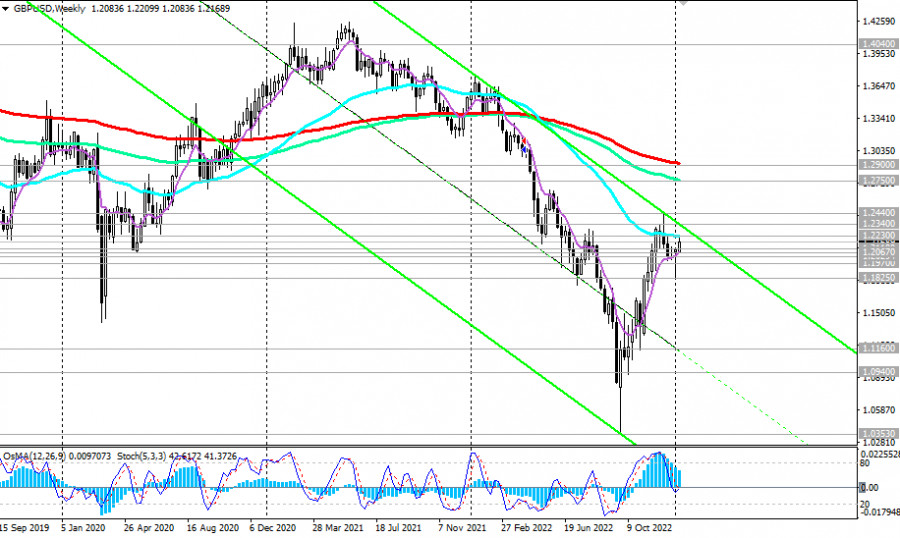900x538 pixels.
Task: Open the chart menu triangle beside GBPUSD
Action: pos(5,9)
